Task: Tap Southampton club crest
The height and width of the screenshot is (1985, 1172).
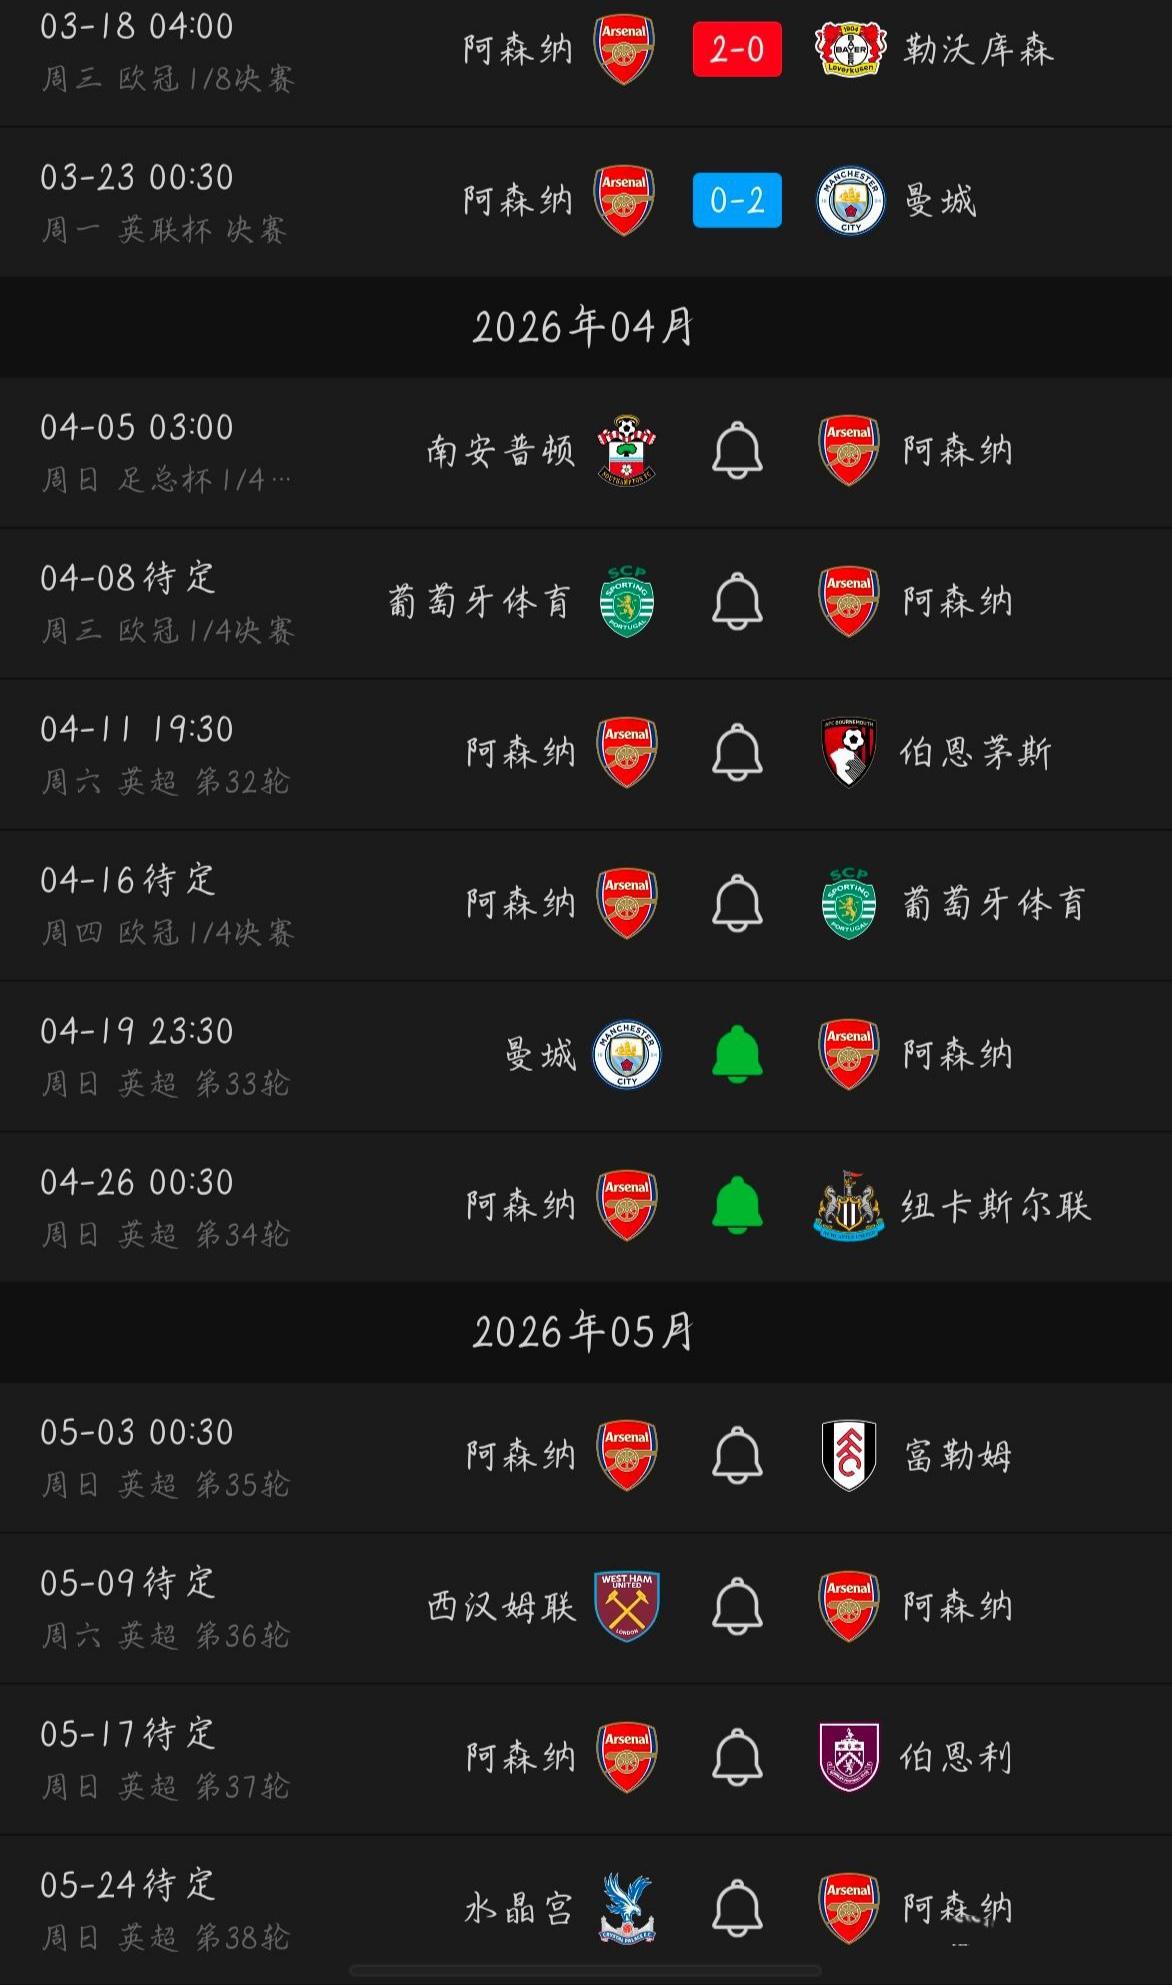Action: tap(627, 451)
